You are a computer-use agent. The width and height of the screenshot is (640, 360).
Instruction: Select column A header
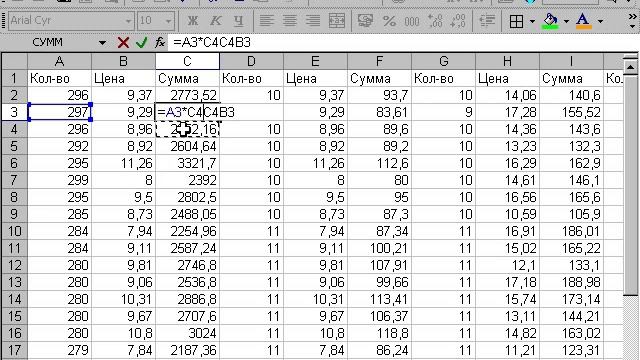pos(59,61)
